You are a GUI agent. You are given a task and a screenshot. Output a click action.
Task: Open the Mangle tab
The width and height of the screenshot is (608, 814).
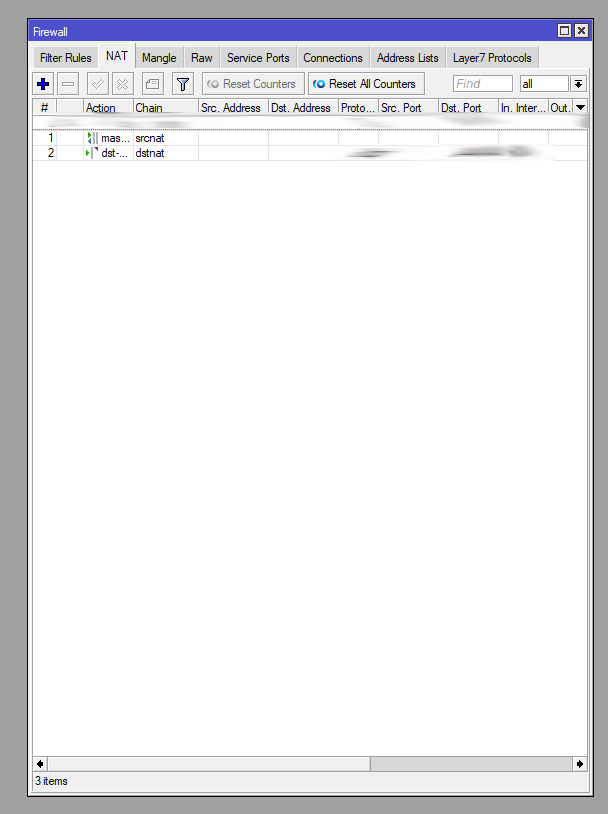pos(159,58)
